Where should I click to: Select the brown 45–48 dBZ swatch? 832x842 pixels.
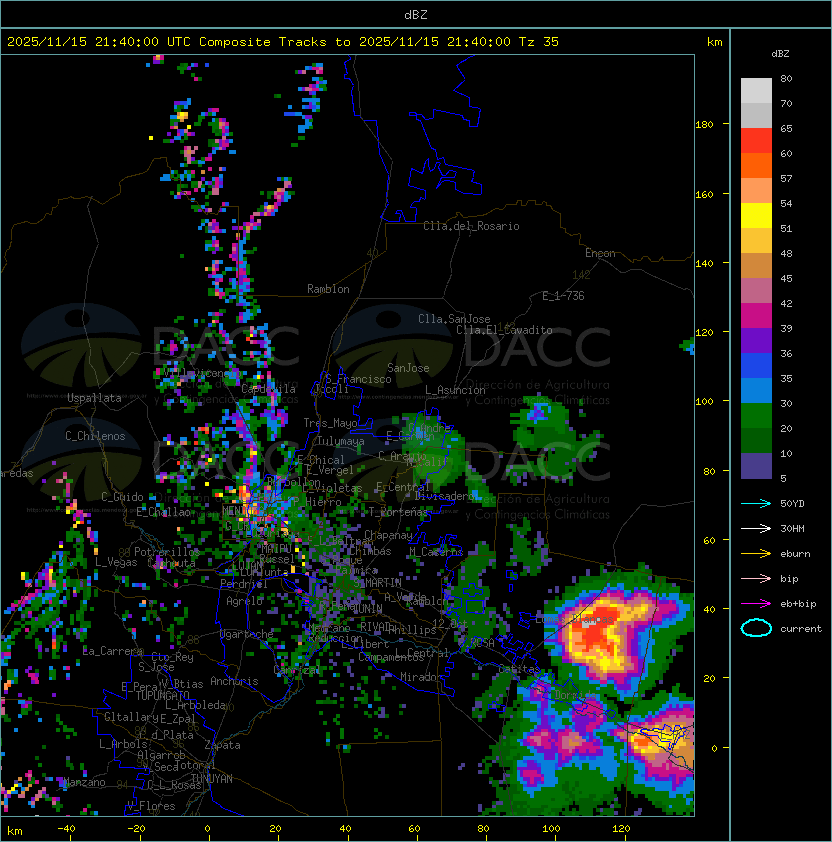756,266
